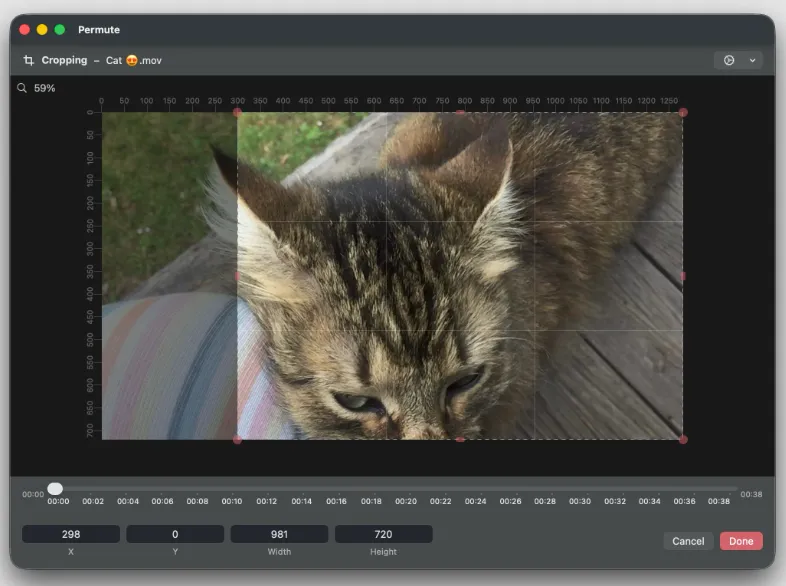This screenshot has height=586, width=786.
Task: Click the 00:38 end time label
Action: click(751, 494)
